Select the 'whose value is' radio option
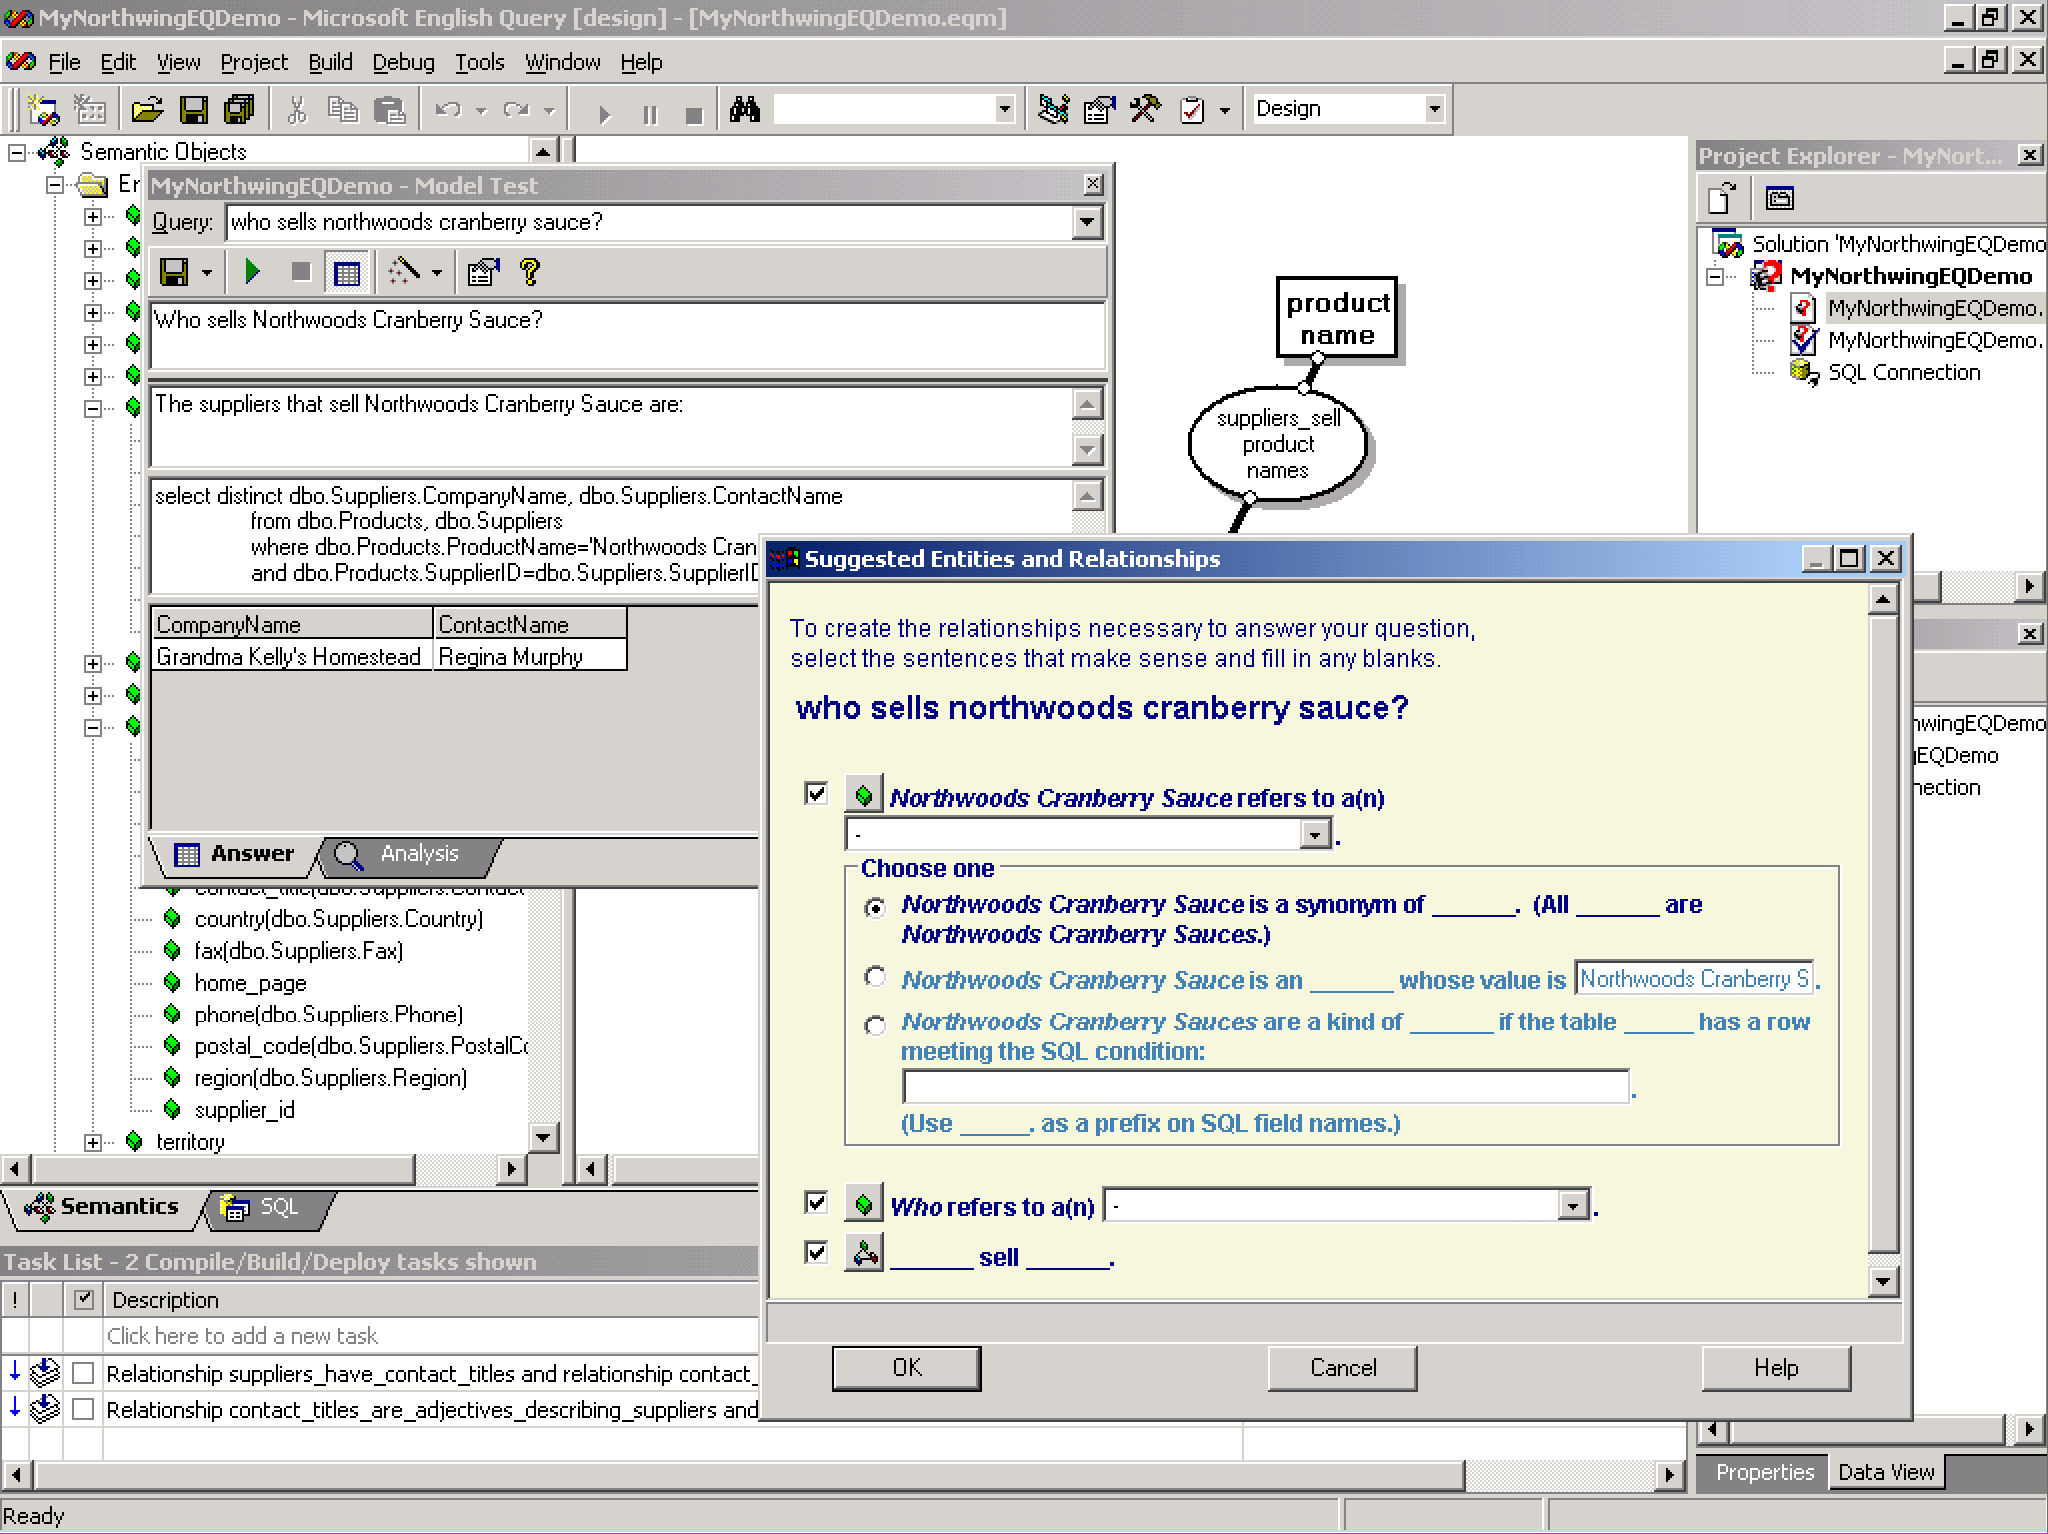The width and height of the screenshot is (2048, 1534). tap(875, 976)
